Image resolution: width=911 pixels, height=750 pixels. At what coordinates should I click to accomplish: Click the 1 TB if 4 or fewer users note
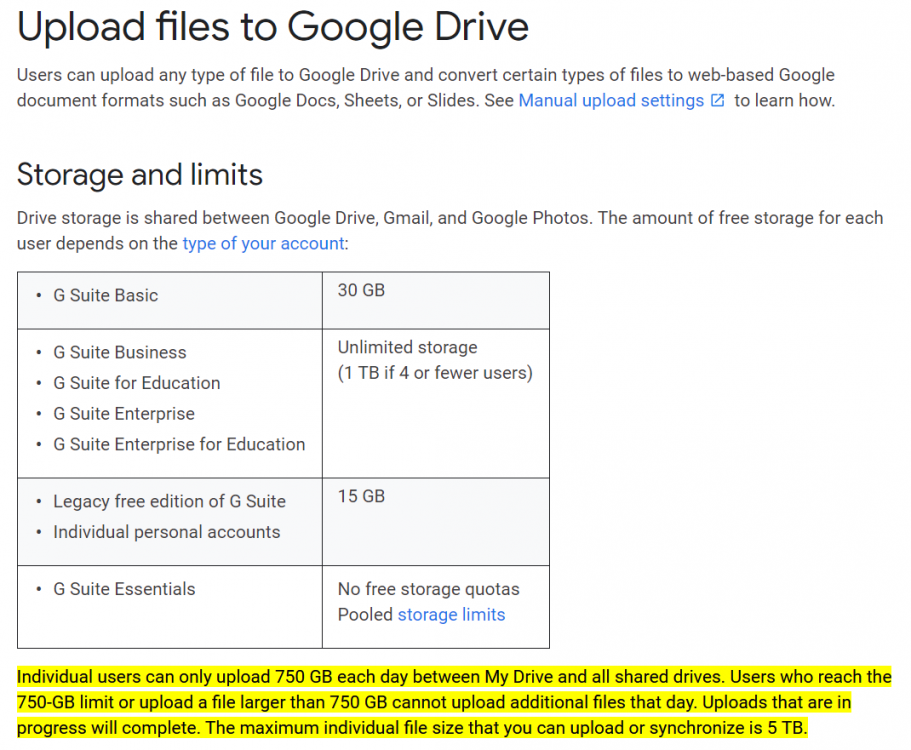[x=435, y=373]
